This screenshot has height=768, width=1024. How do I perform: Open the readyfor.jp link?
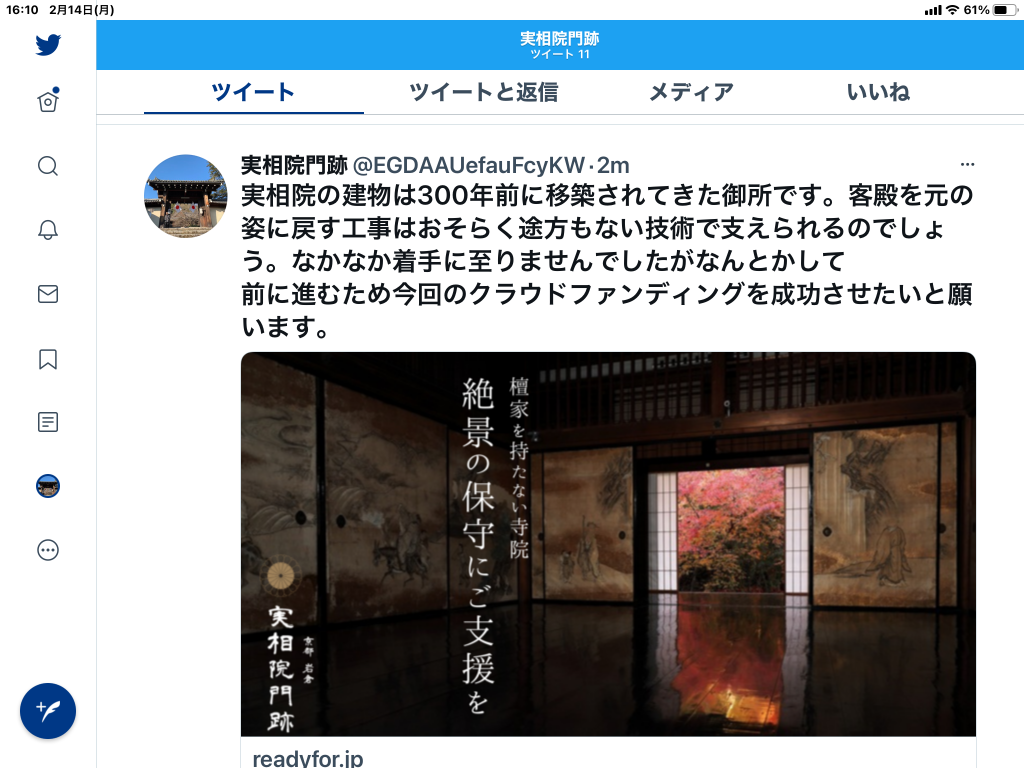[308, 758]
